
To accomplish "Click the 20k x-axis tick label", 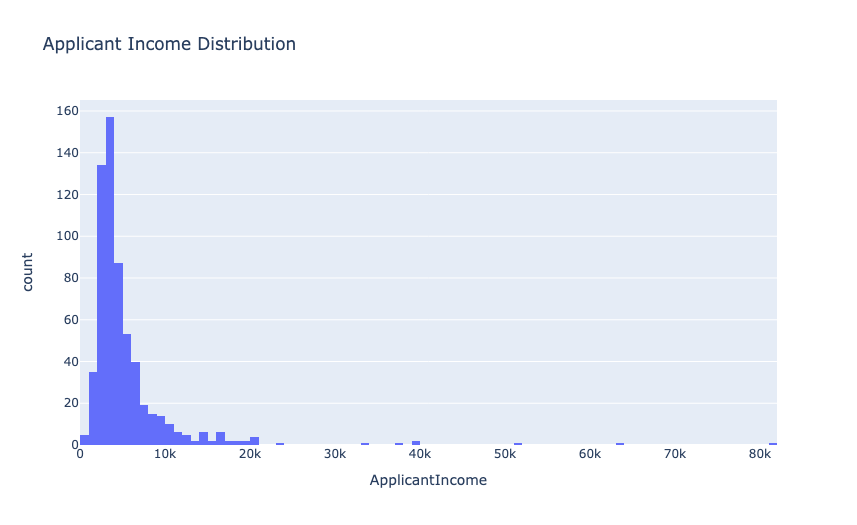I will 250,455.
